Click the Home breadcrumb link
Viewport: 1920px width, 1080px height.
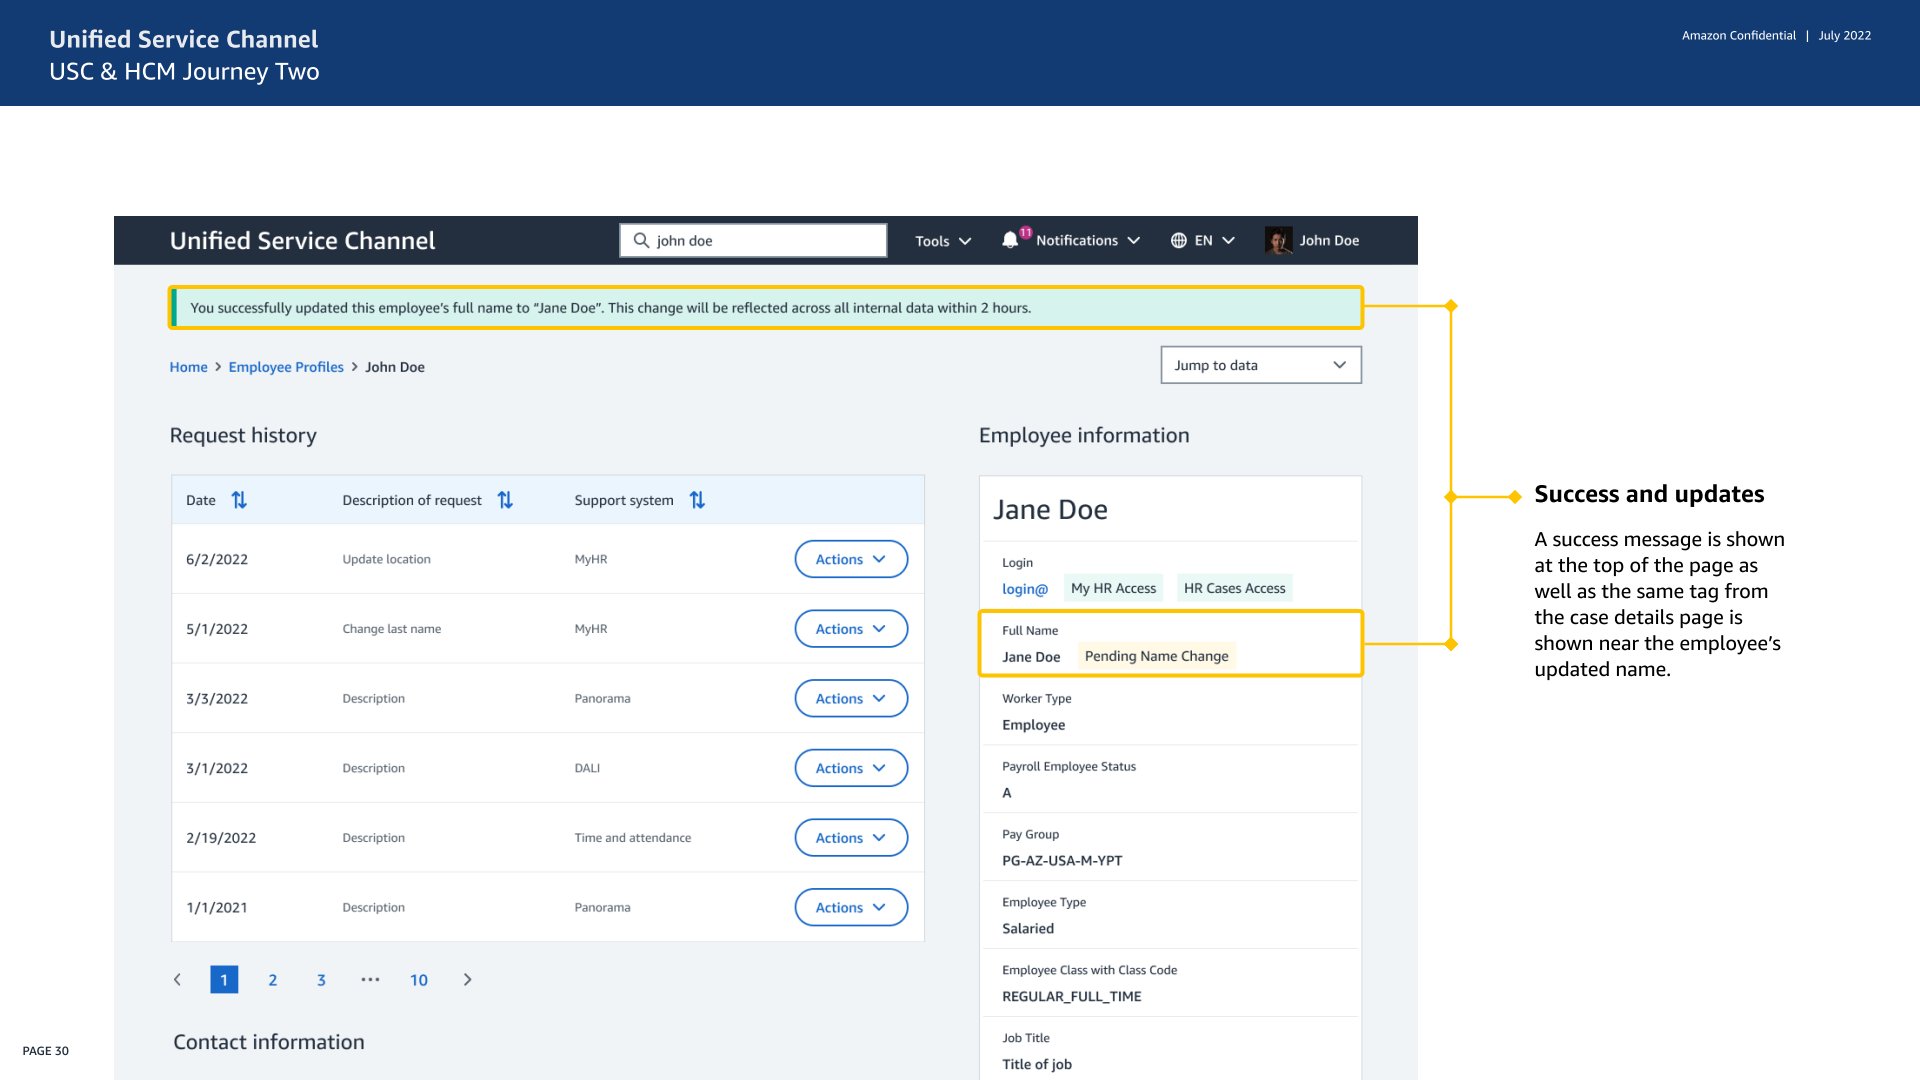(188, 367)
